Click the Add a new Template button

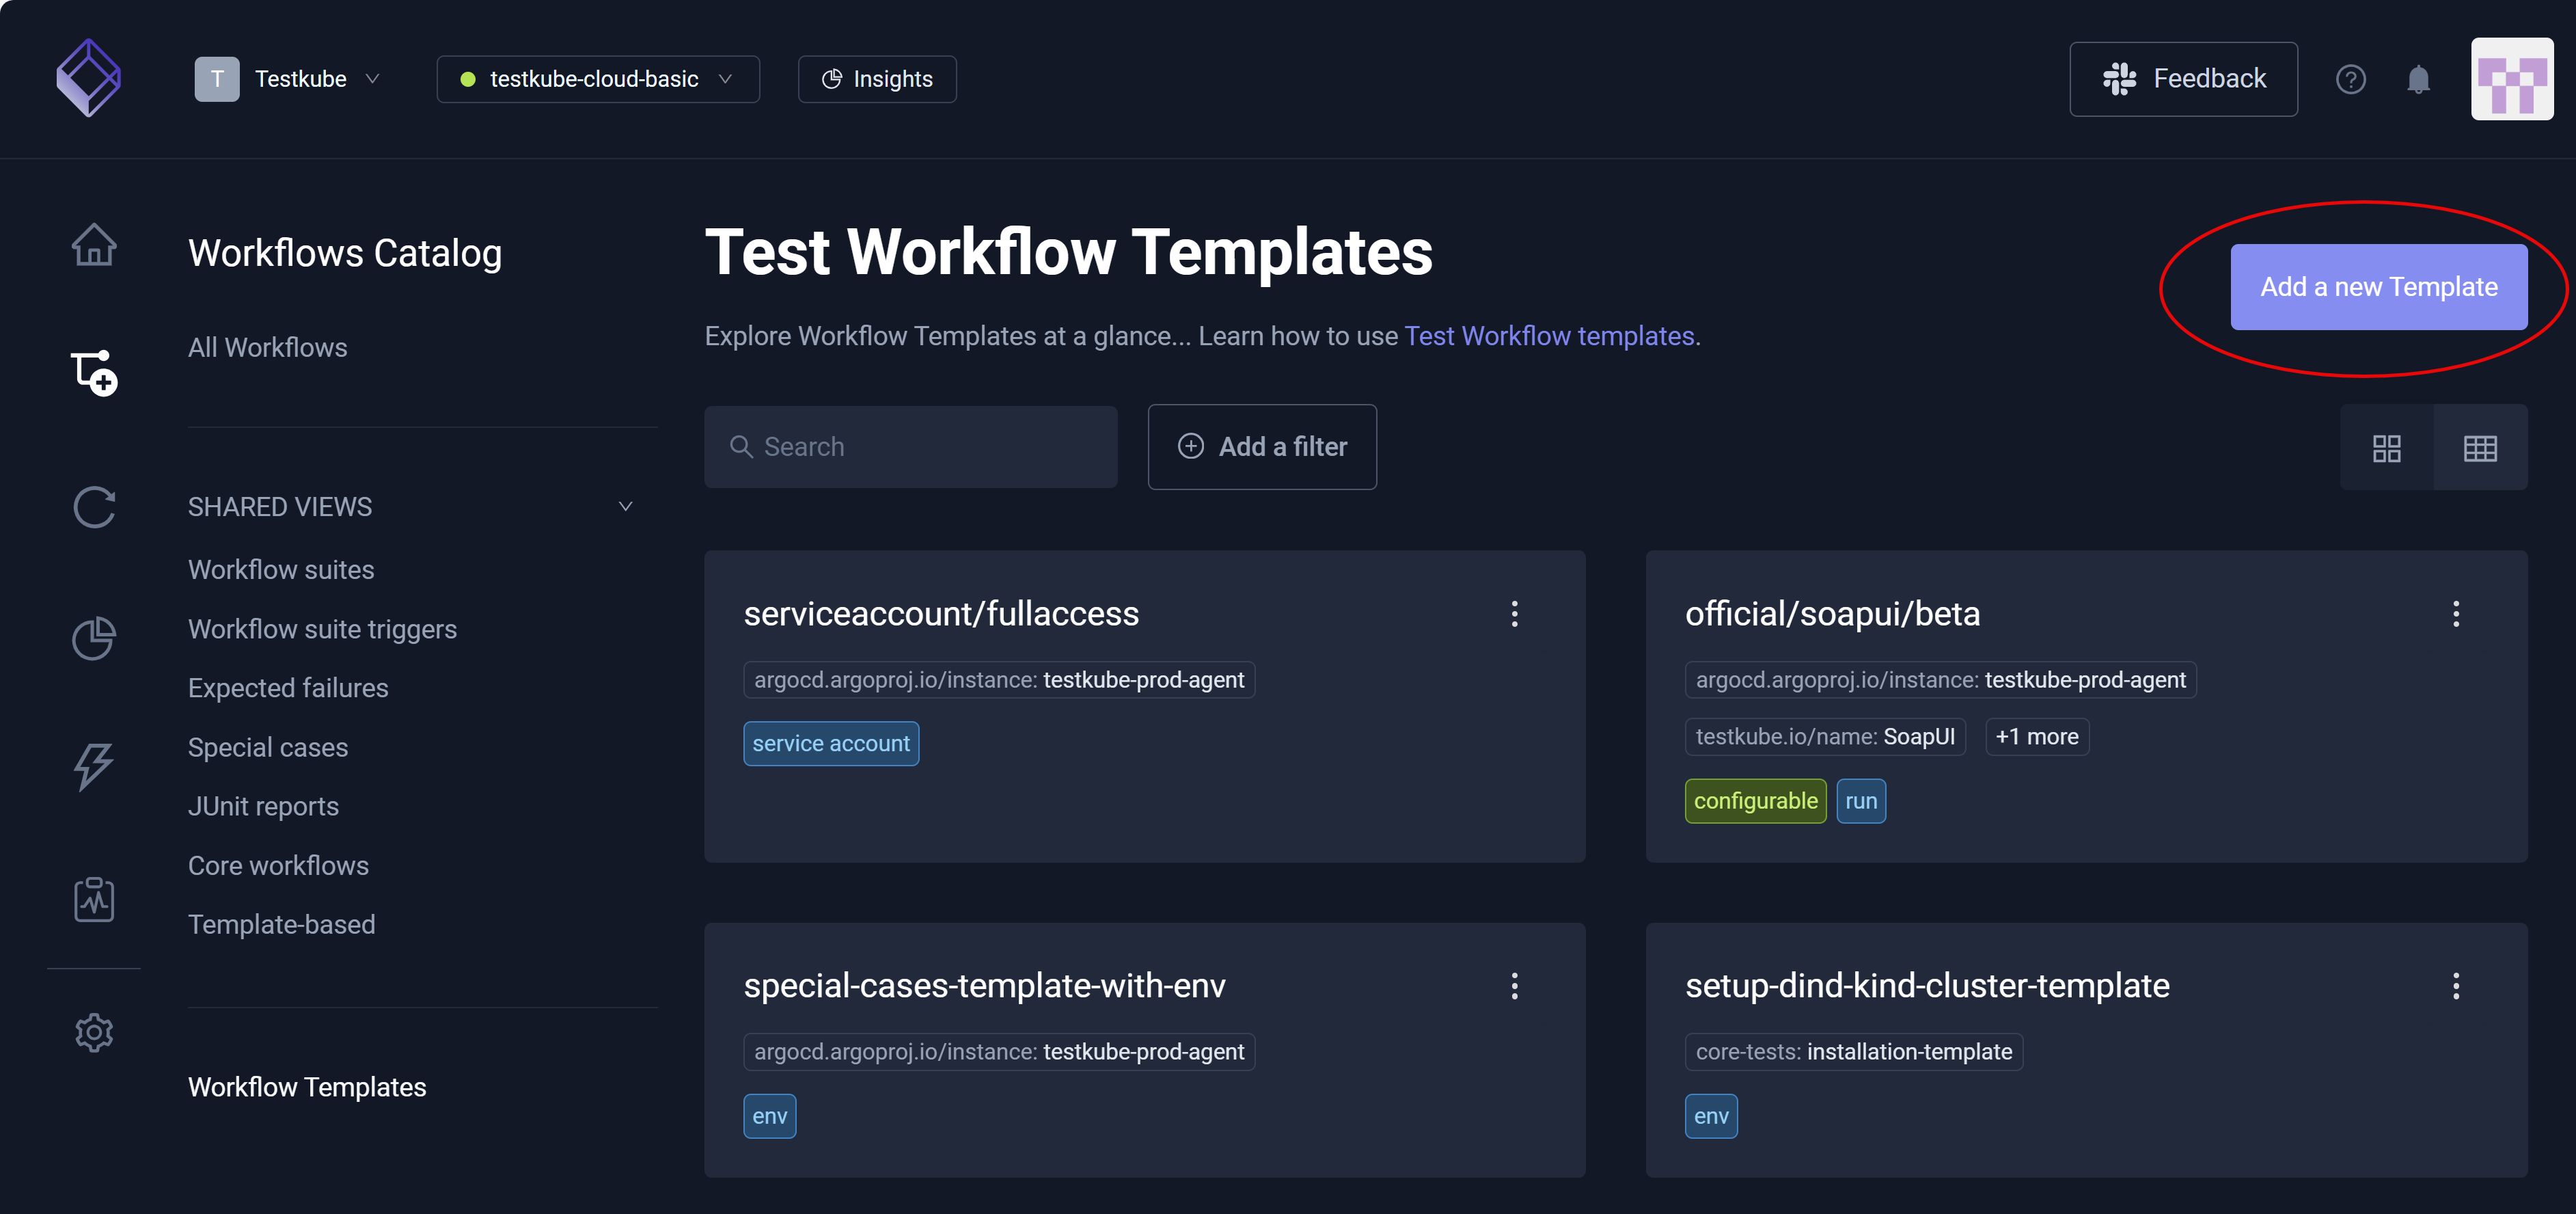point(2379,286)
